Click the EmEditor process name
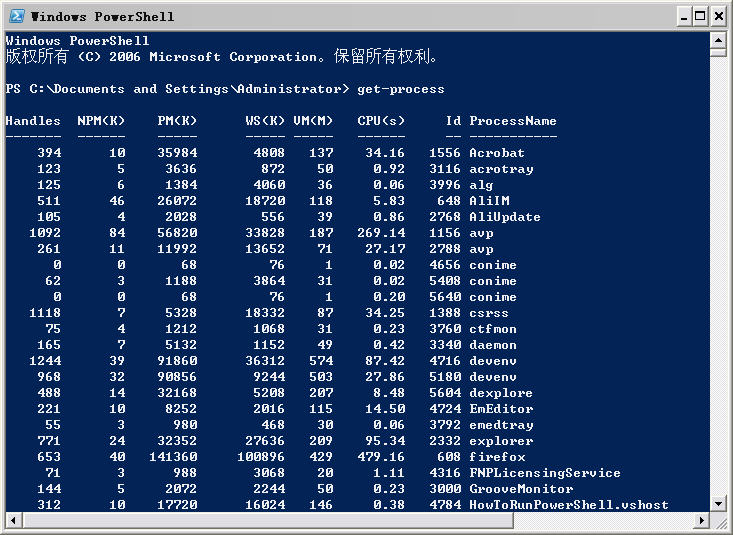The image size is (733, 535). point(501,409)
